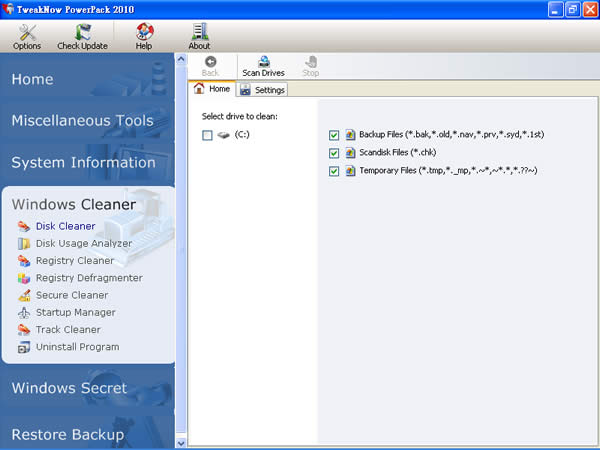Click the Stop hand icon

[311, 62]
